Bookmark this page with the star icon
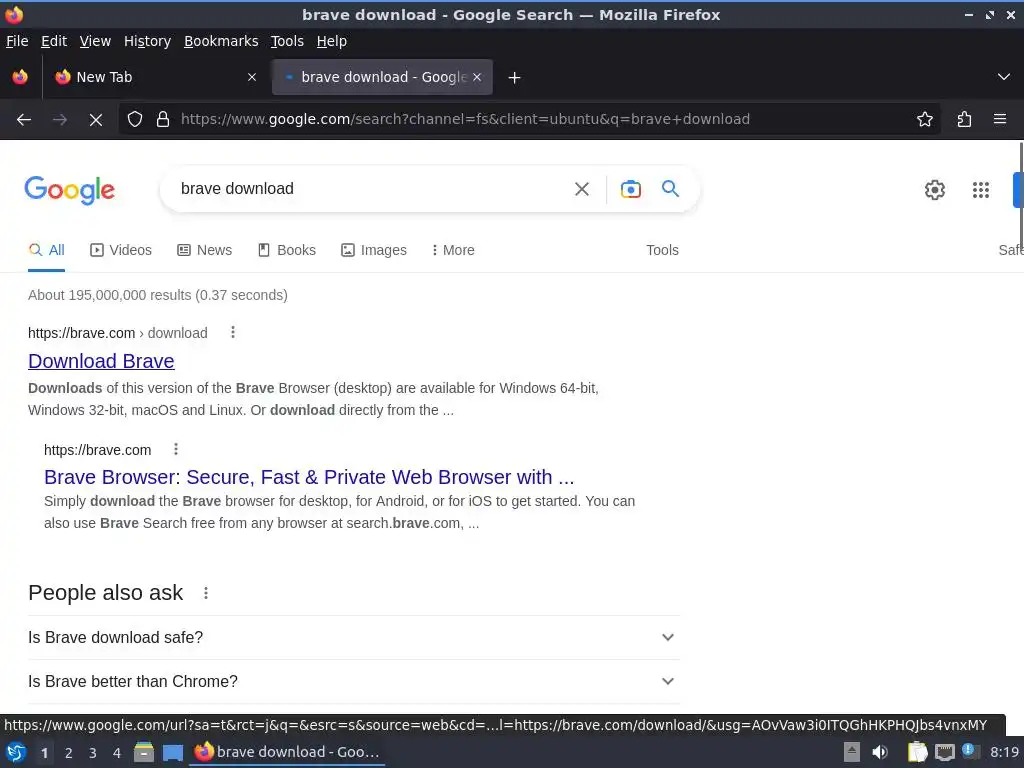The height and width of the screenshot is (768, 1024). pyautogui.click(x=925, y=120)
